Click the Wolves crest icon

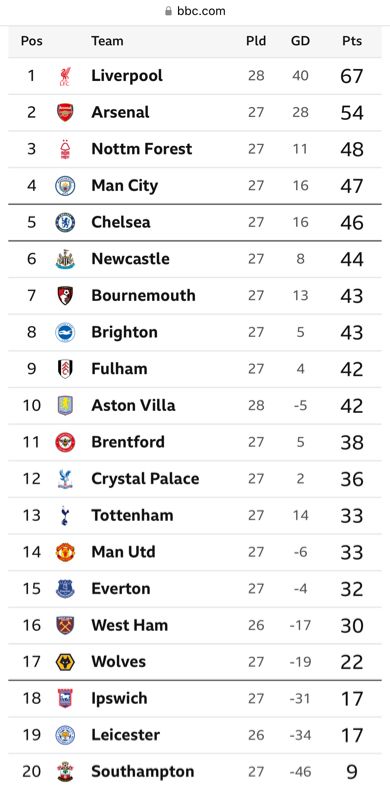(65, 662)
